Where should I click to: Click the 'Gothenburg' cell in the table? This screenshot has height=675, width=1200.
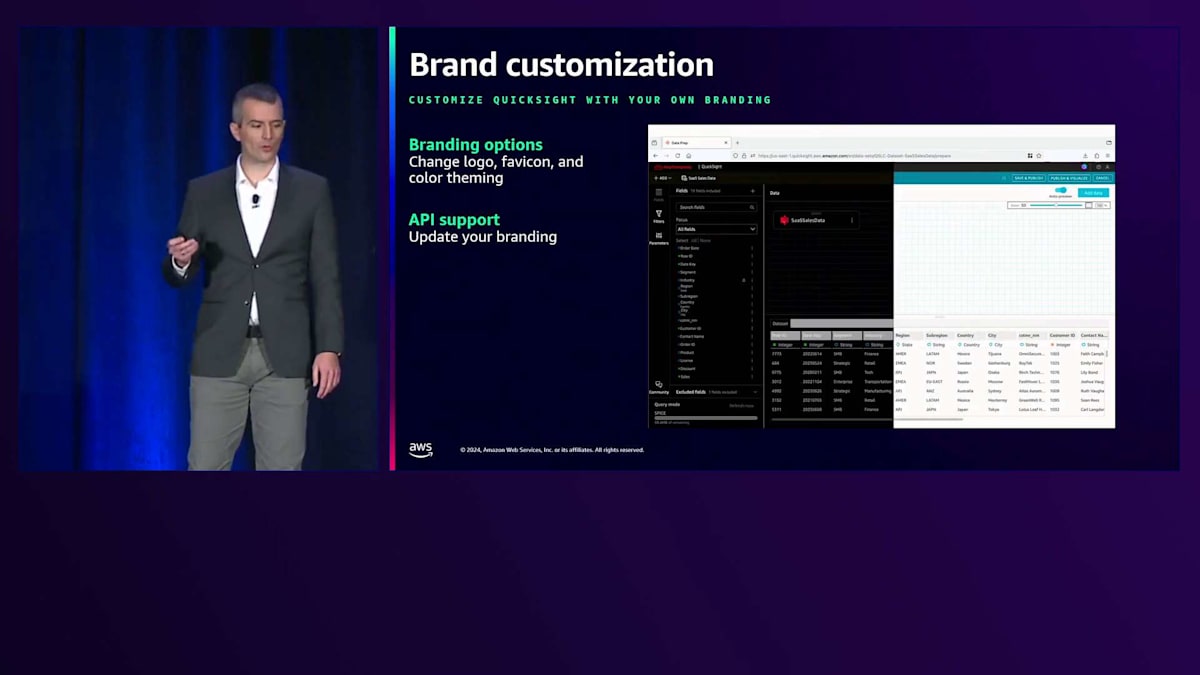coord(999,363)
